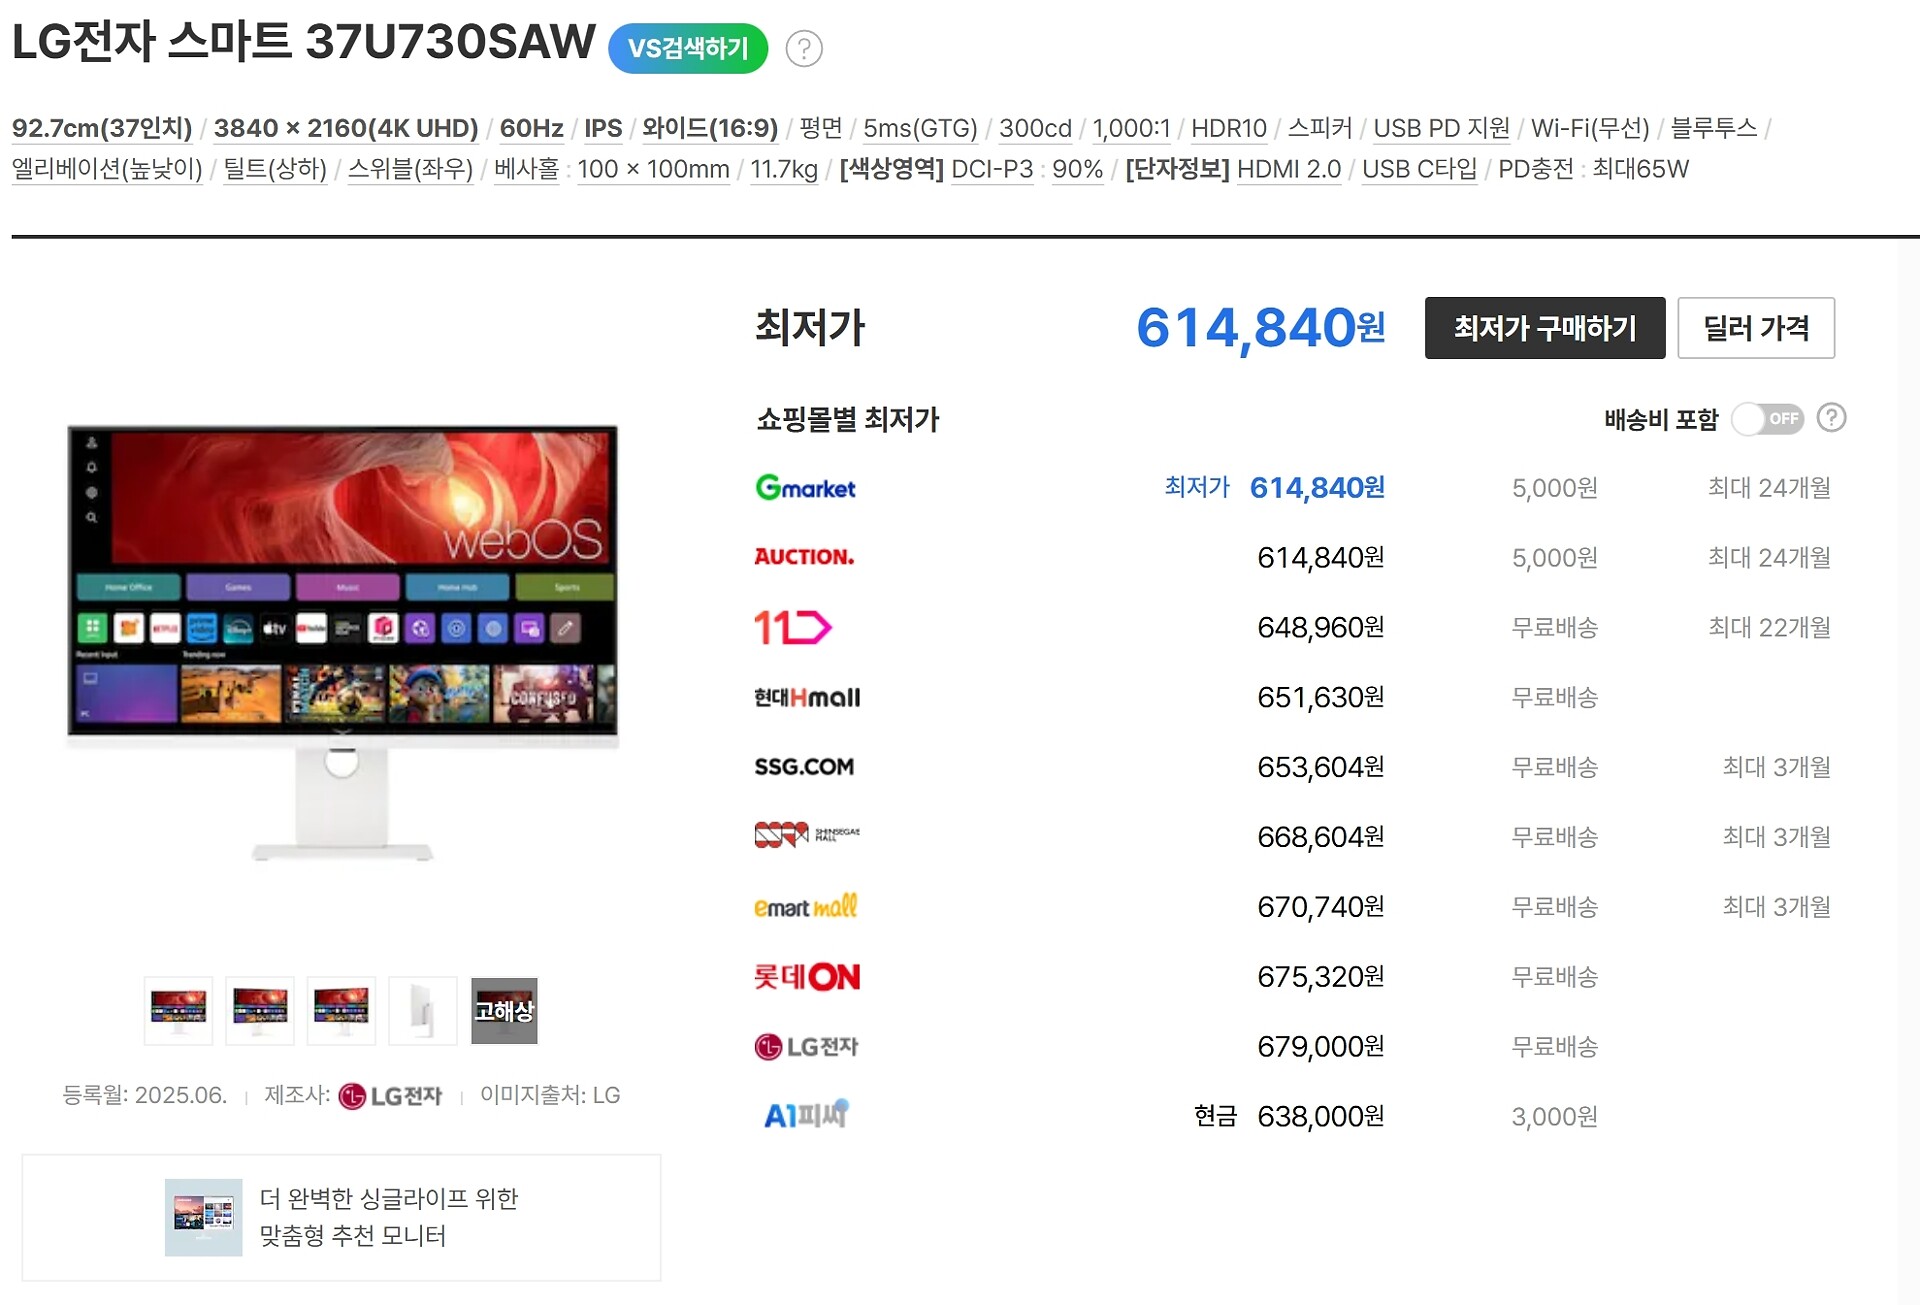
Task: Open the help icon beside VS검색하기
Action: click(804, 48)
